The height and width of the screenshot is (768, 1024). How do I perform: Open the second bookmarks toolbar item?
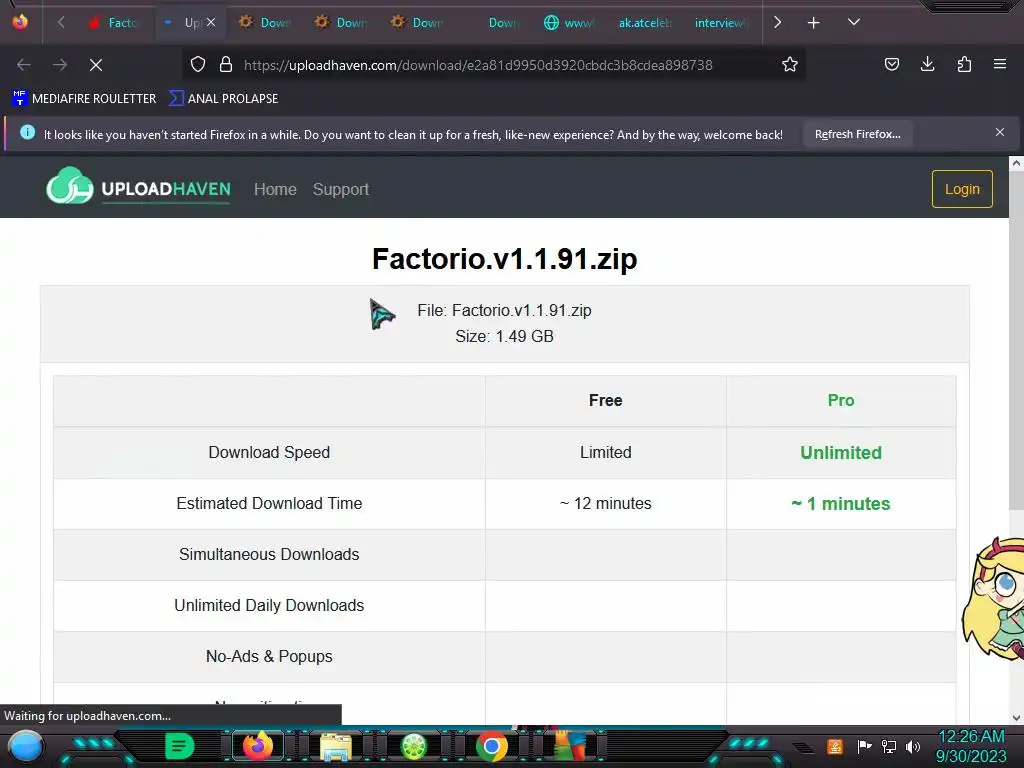[223, 99]
